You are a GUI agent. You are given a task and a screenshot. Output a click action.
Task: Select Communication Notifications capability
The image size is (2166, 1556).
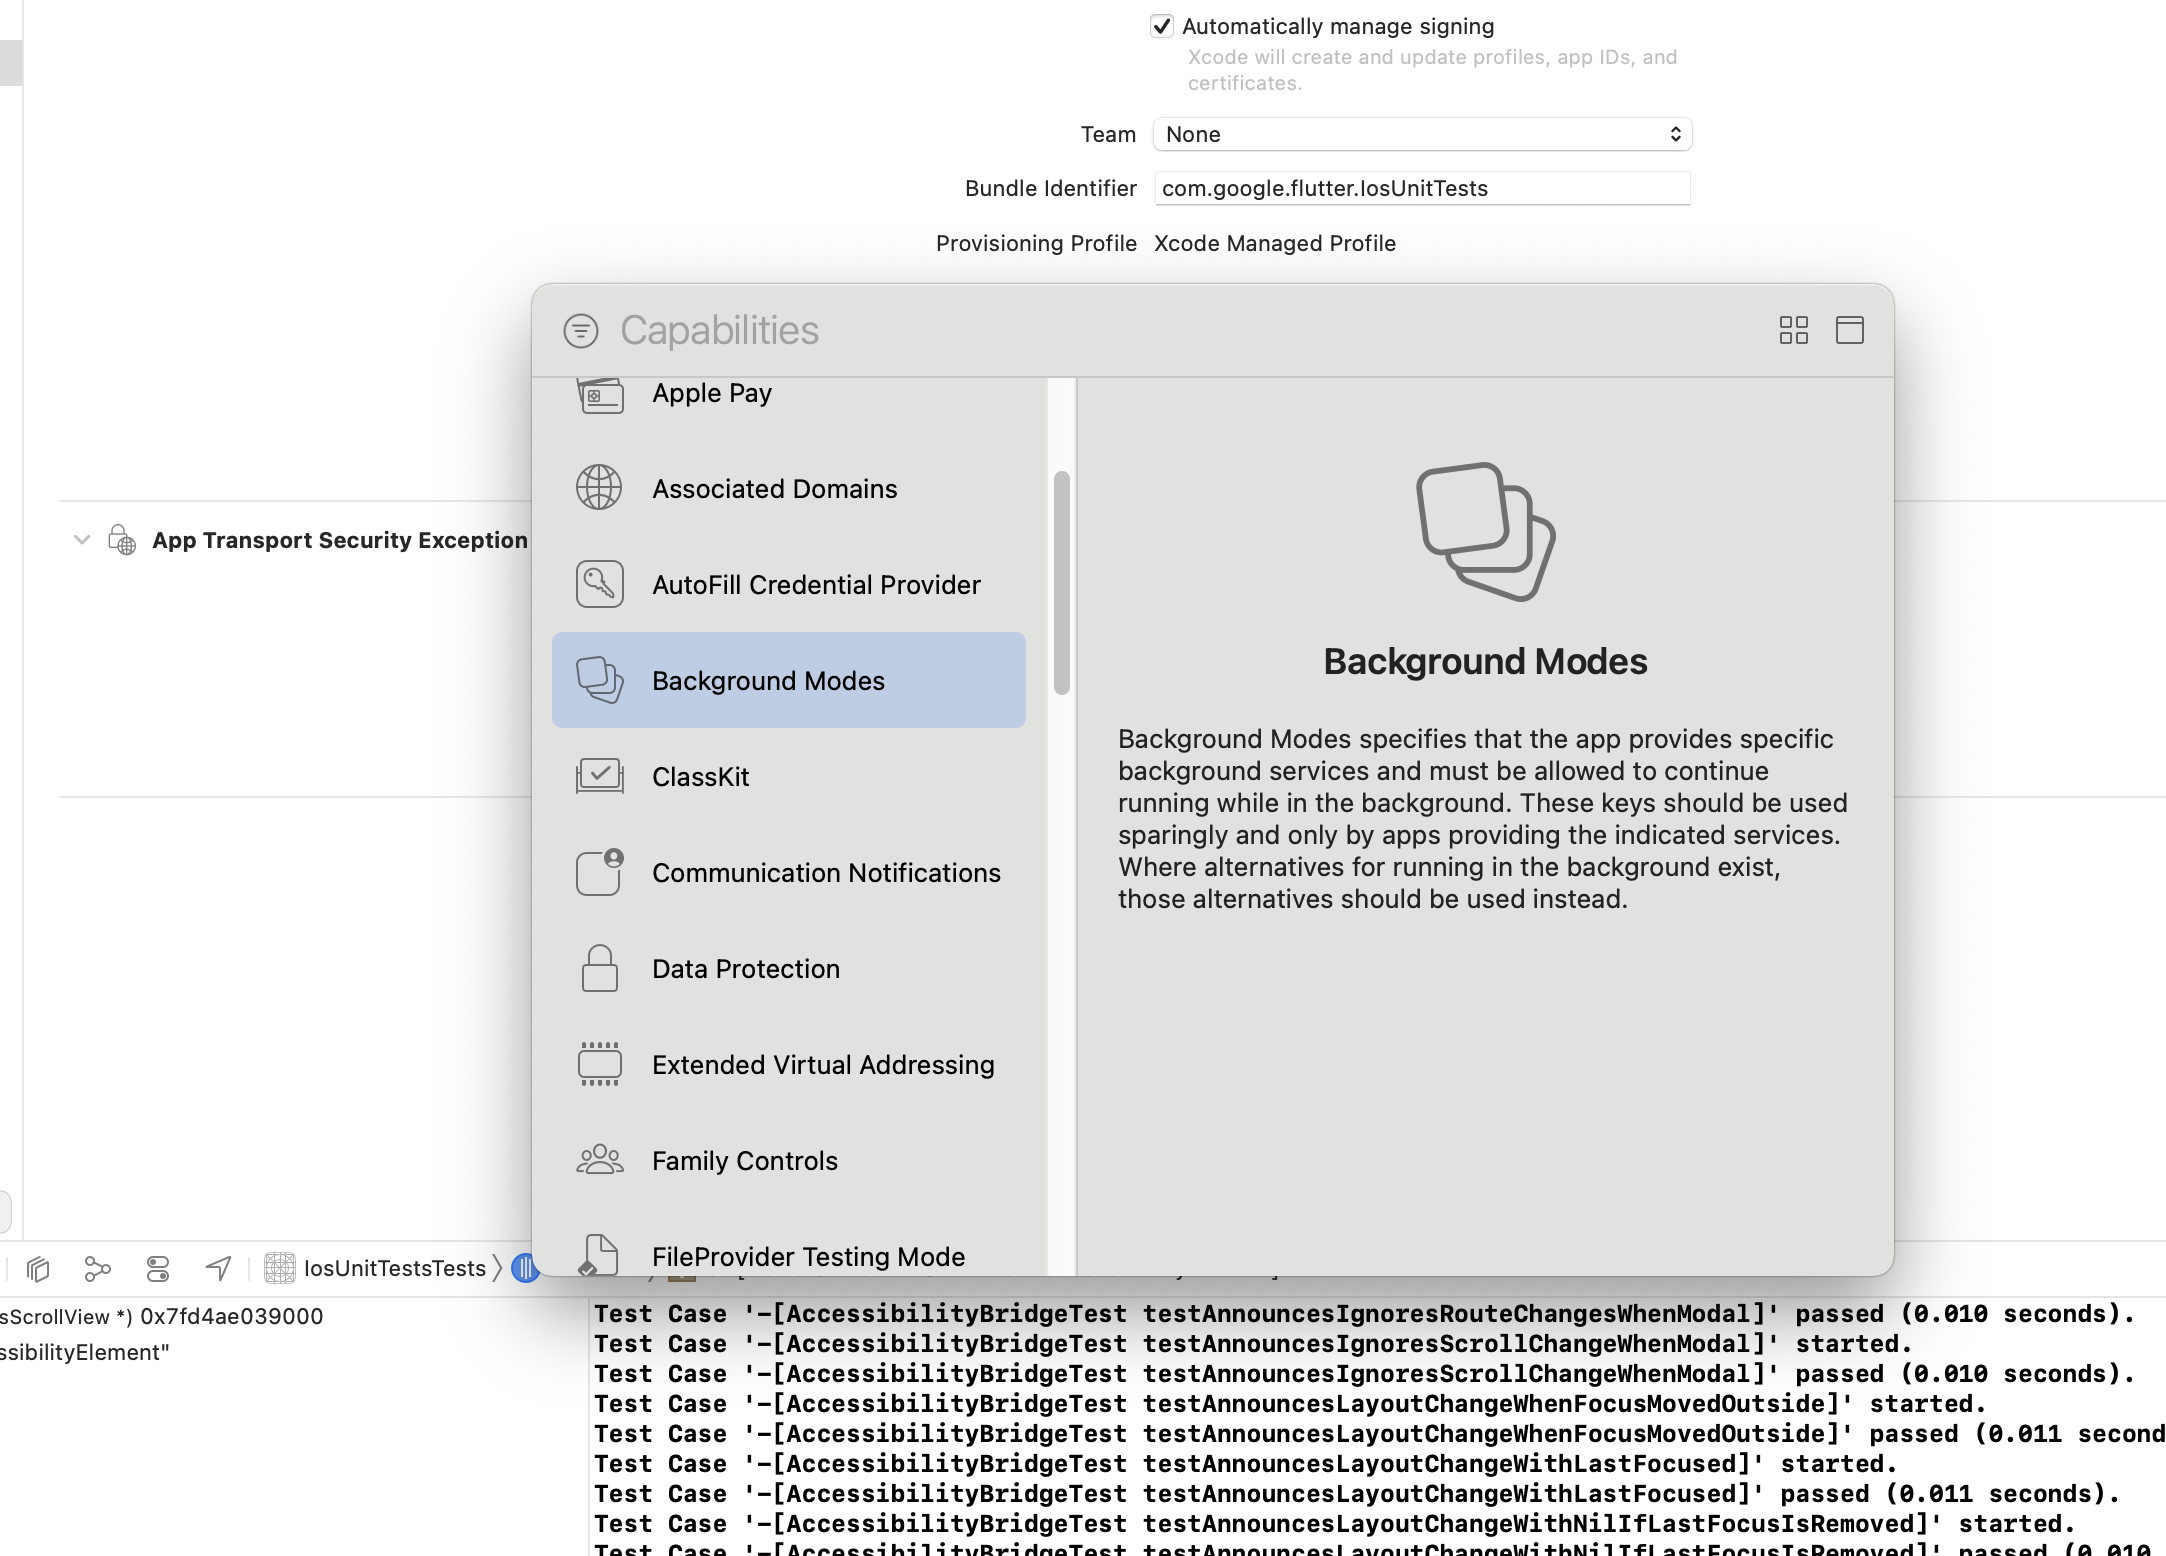[x=825, y=873]
